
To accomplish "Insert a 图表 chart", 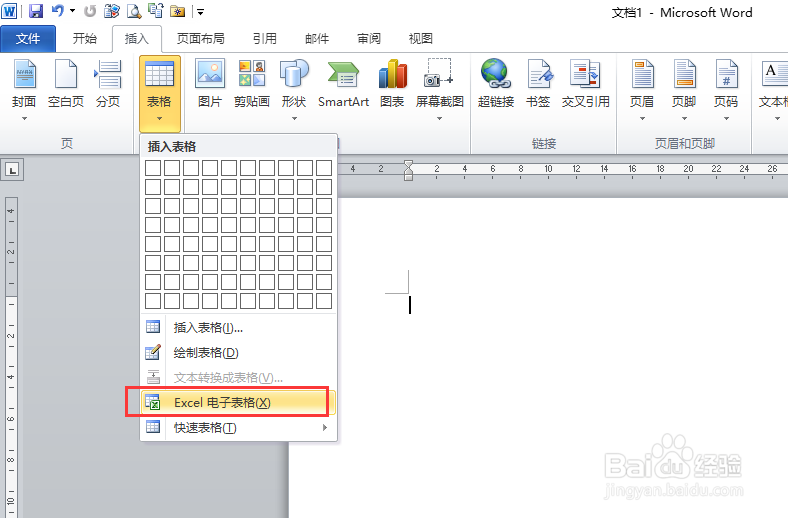I will [392, 83].
